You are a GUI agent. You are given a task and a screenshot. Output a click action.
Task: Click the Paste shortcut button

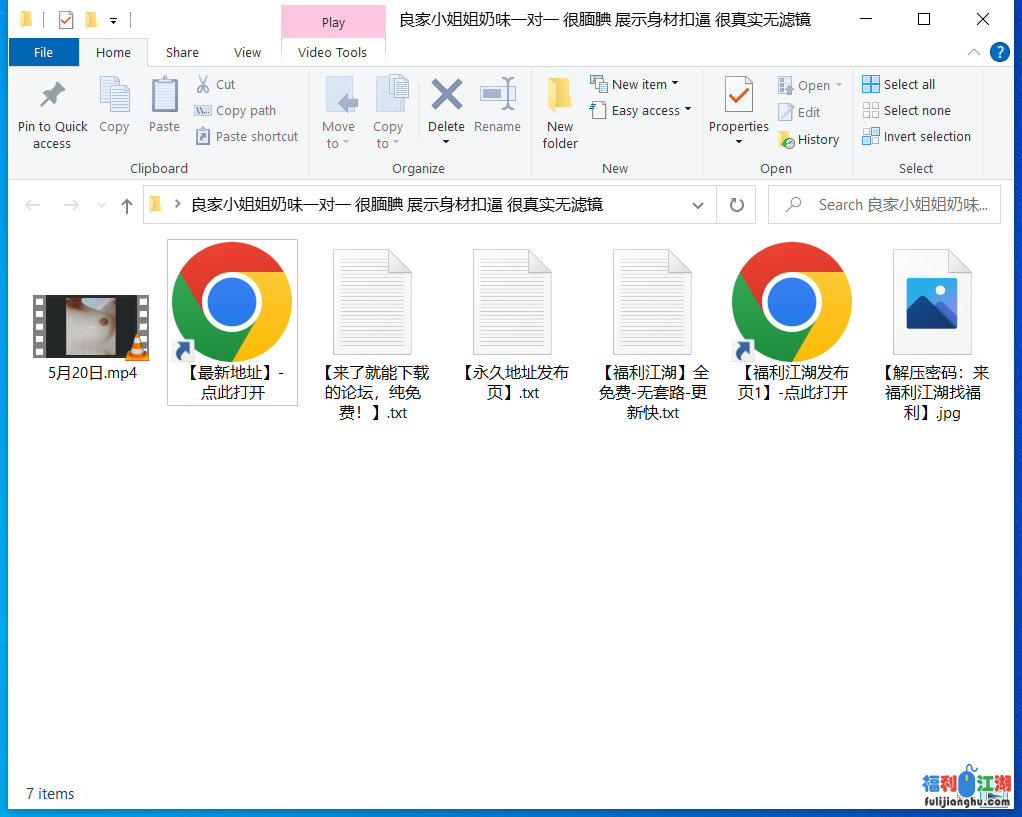[x=247, y=137]
